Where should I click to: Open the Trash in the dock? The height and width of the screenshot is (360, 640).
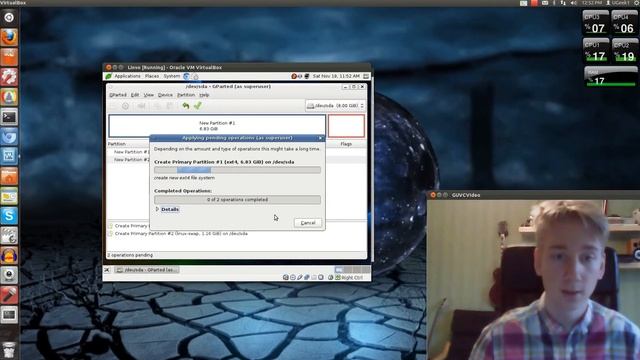(9, 350)
